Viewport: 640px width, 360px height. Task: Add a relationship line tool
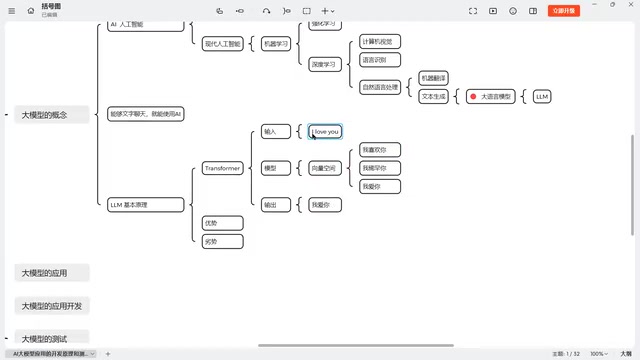click(267, 11)
